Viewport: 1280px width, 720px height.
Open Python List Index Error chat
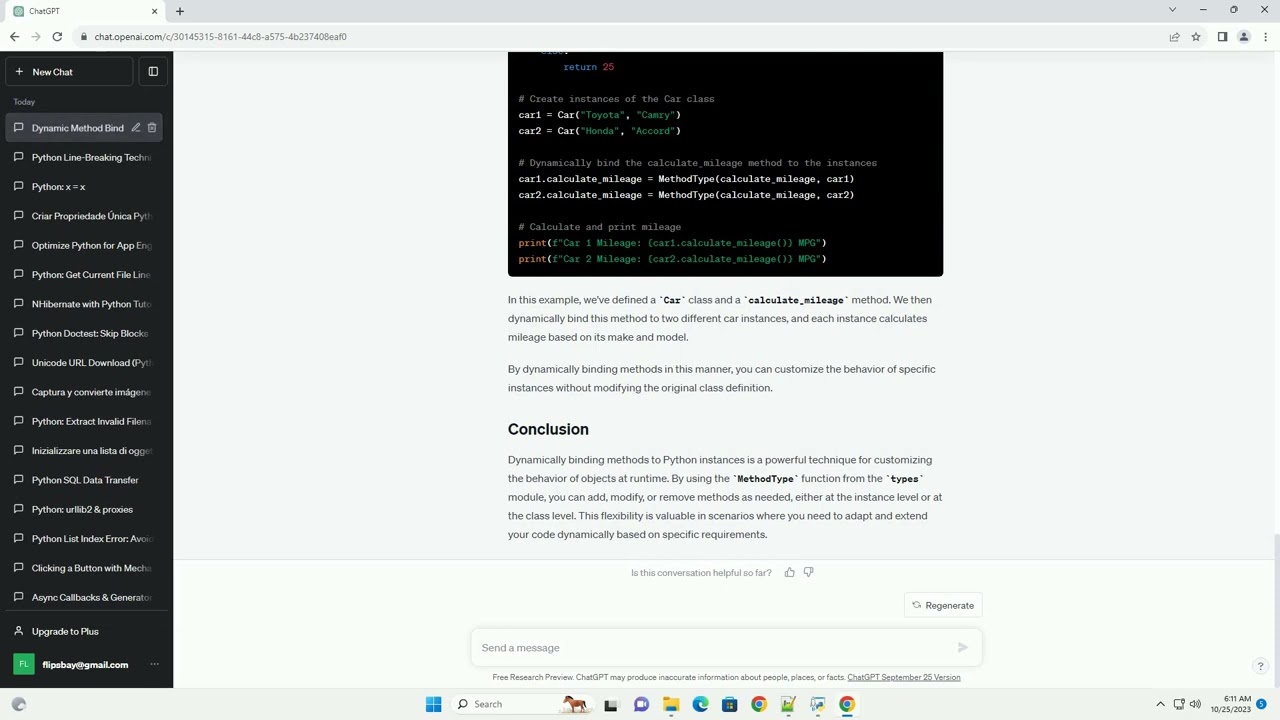coord(86,539)
